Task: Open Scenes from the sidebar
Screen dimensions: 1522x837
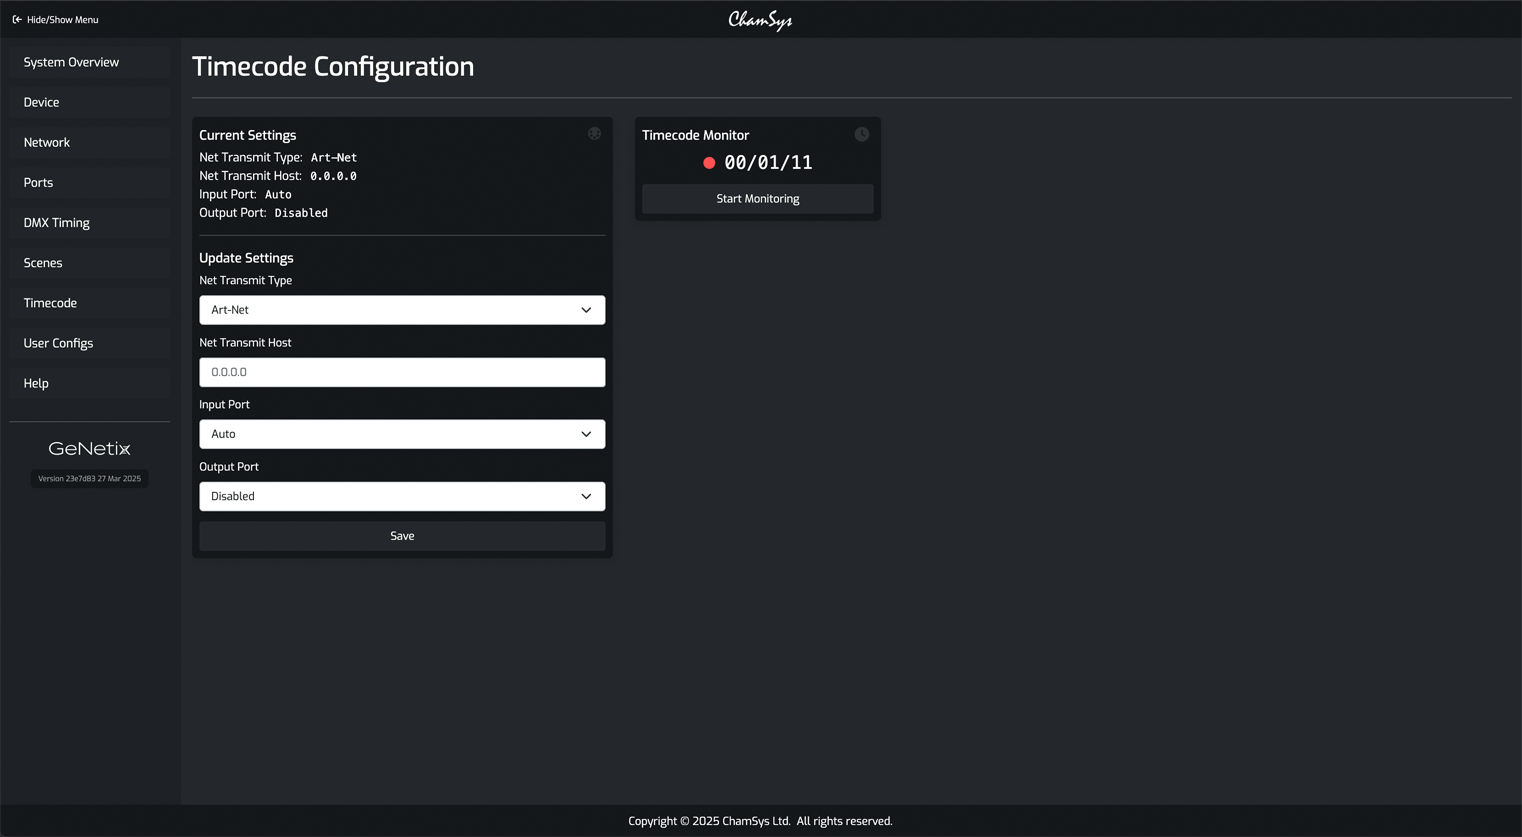Action: 43,263
